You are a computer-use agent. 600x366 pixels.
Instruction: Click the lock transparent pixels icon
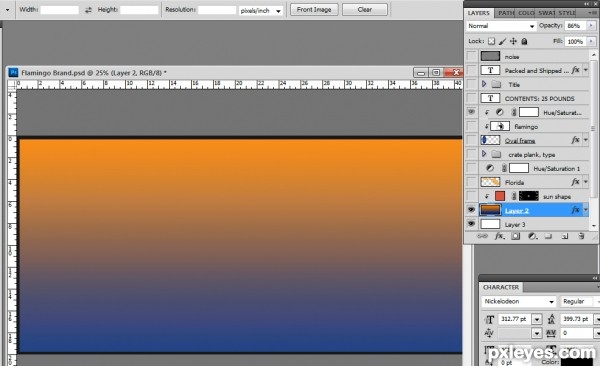[491, 41]
